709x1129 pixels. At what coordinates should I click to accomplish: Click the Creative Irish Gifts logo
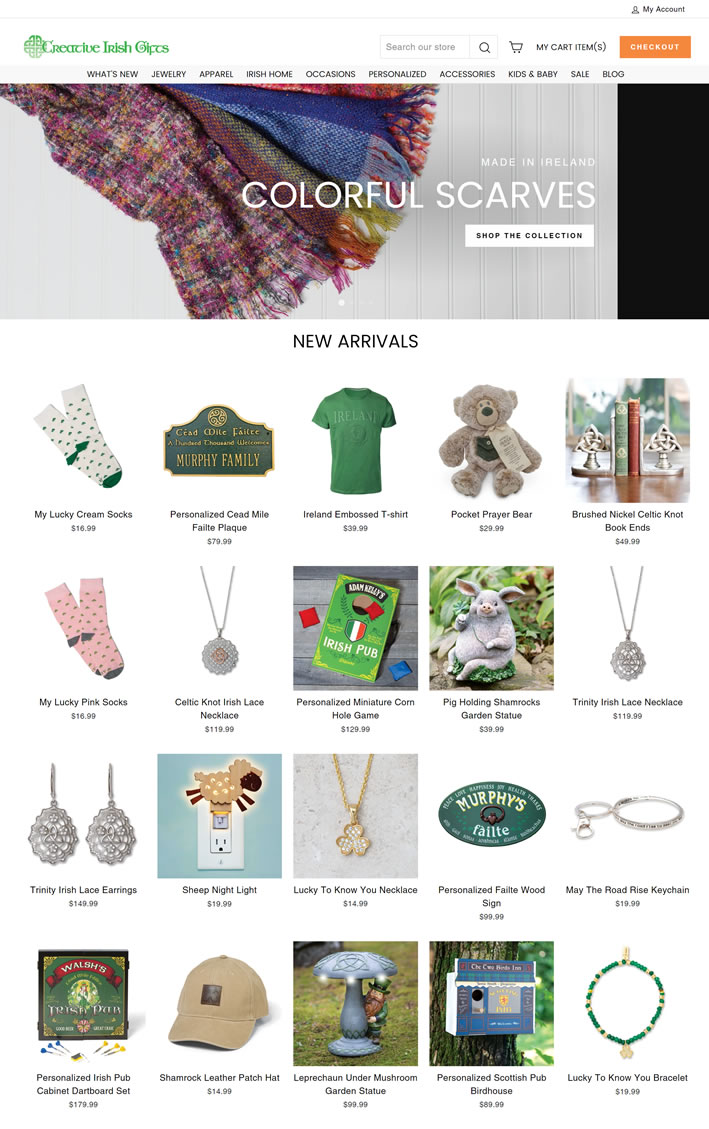(x=96, y=47)
